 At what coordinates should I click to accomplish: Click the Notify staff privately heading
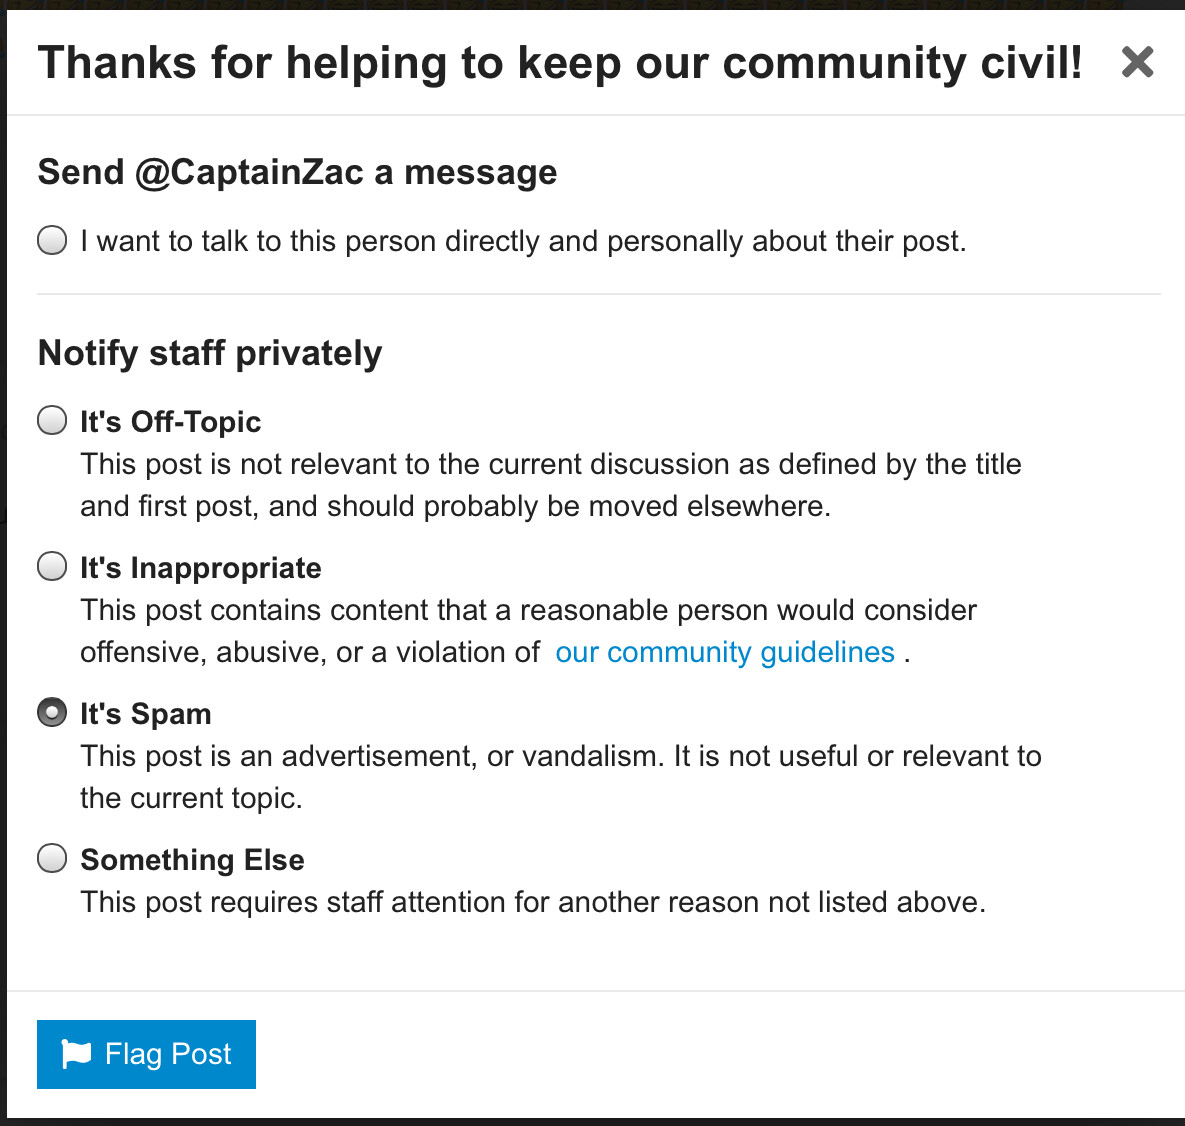210,353
